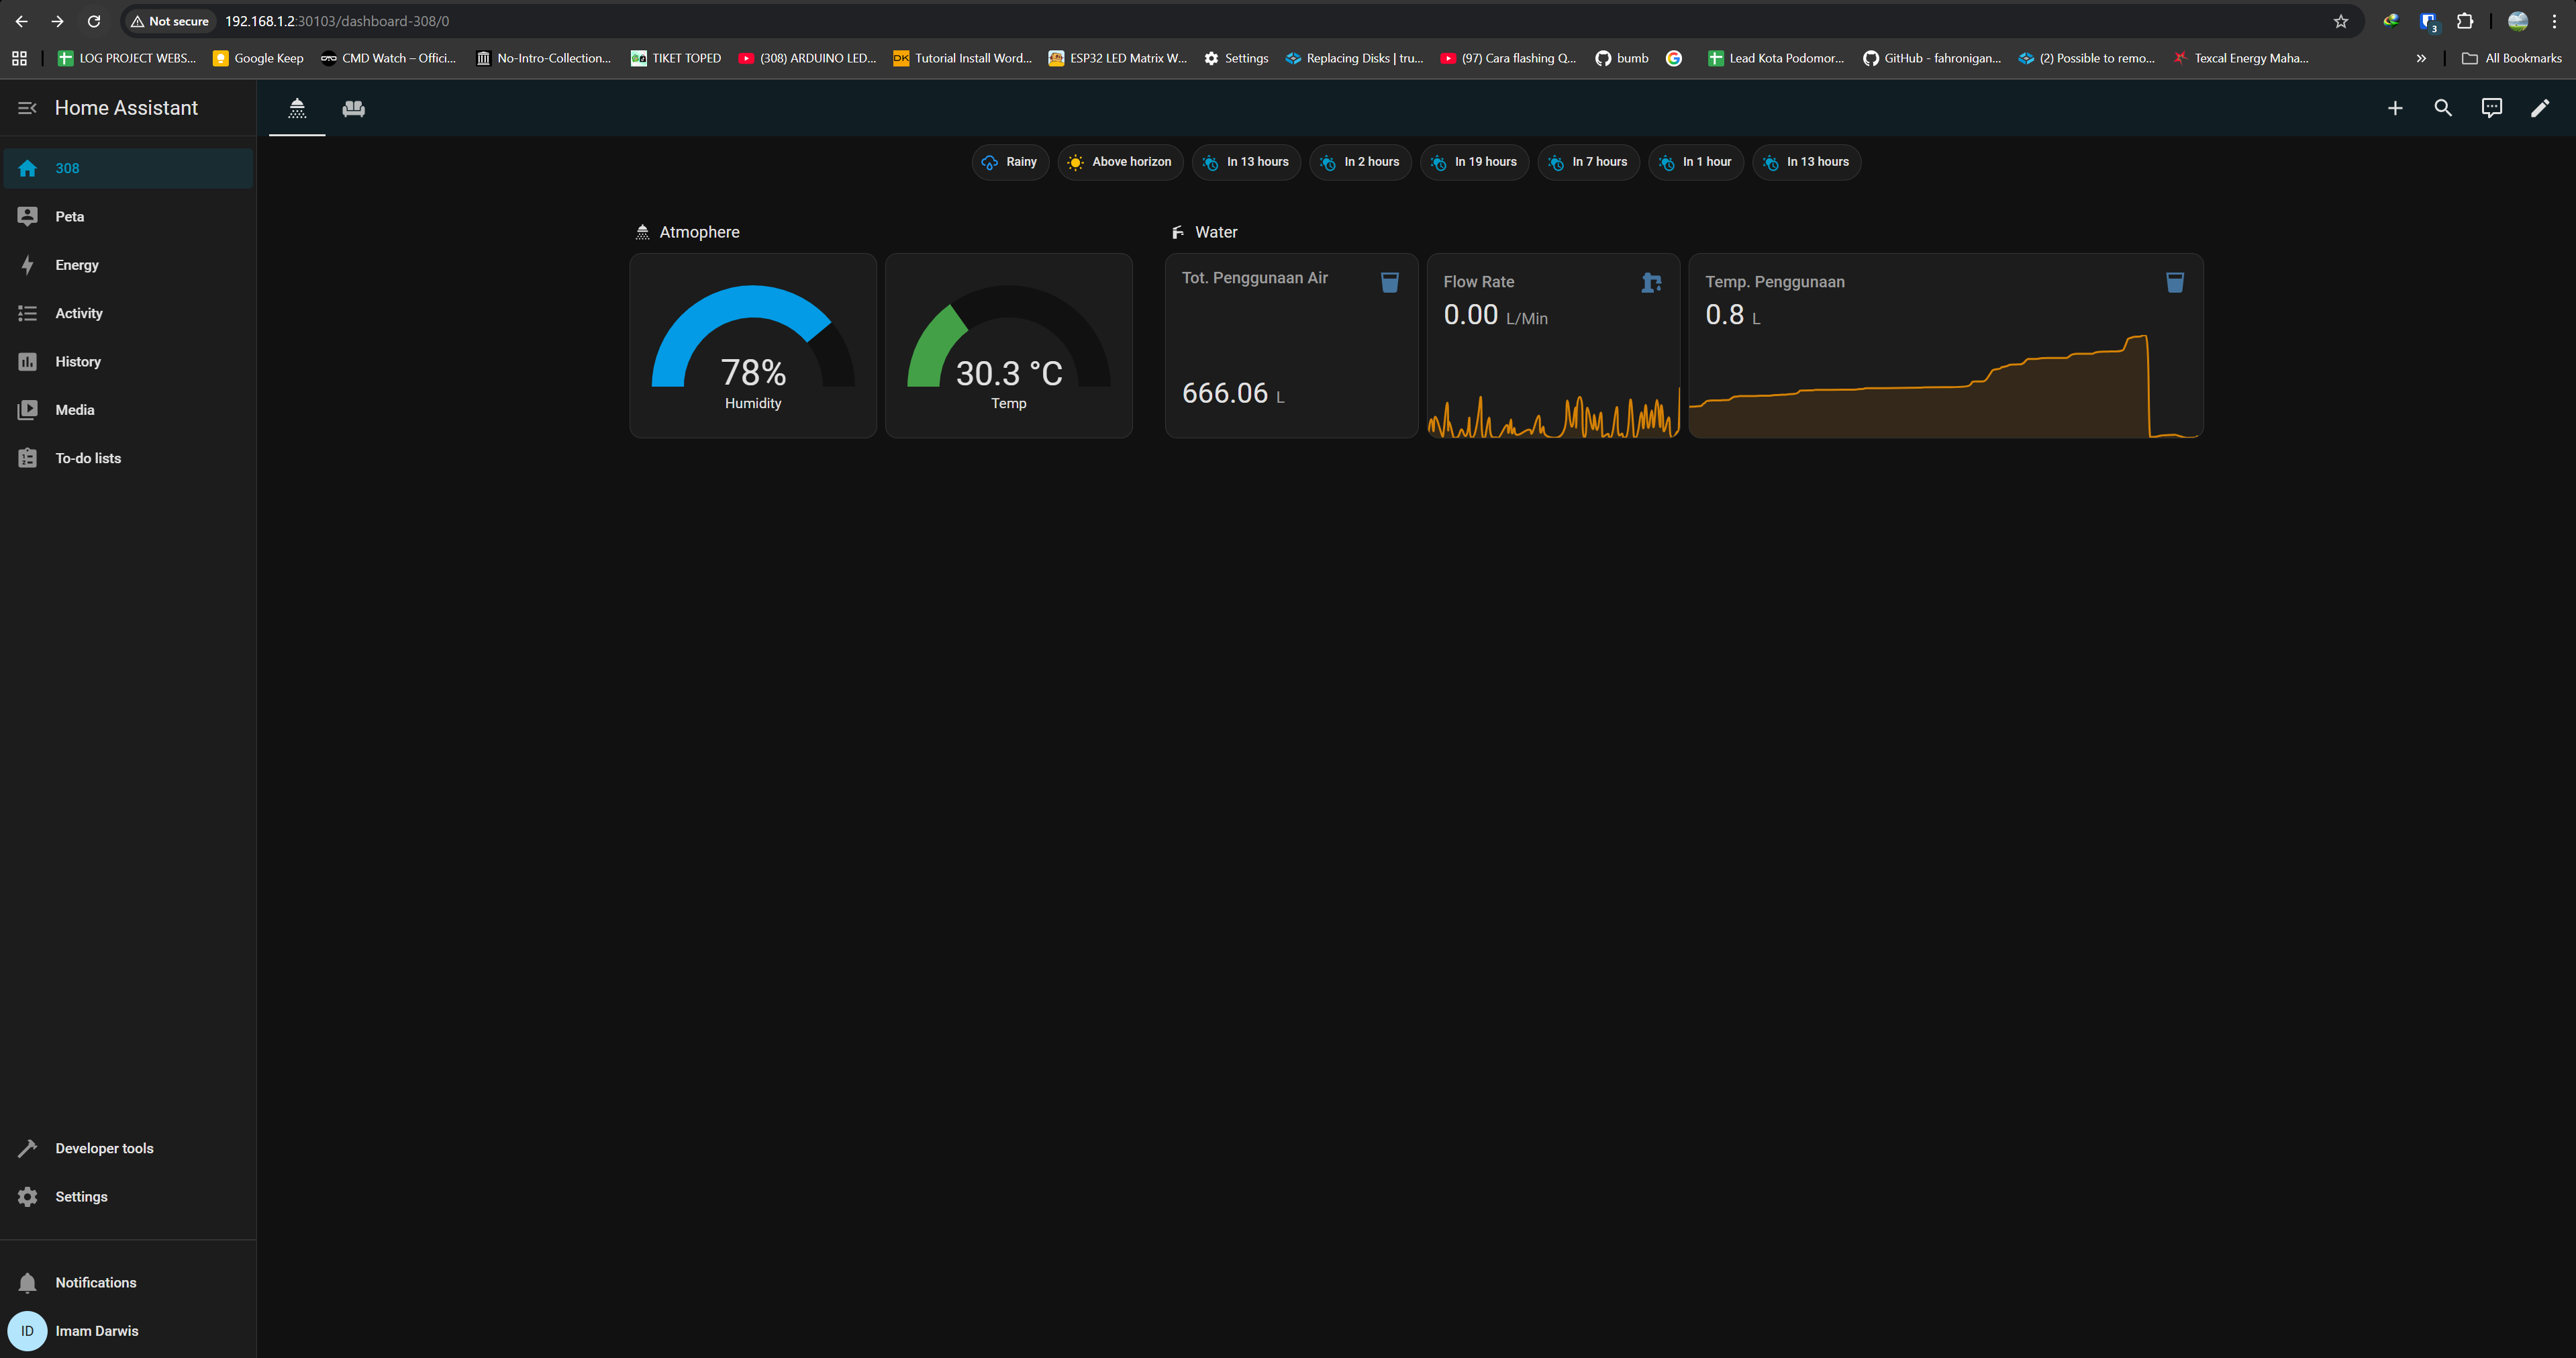Click the Rainy weather badge
The image size is (2576, 1358).
(x=1010, y=162)
